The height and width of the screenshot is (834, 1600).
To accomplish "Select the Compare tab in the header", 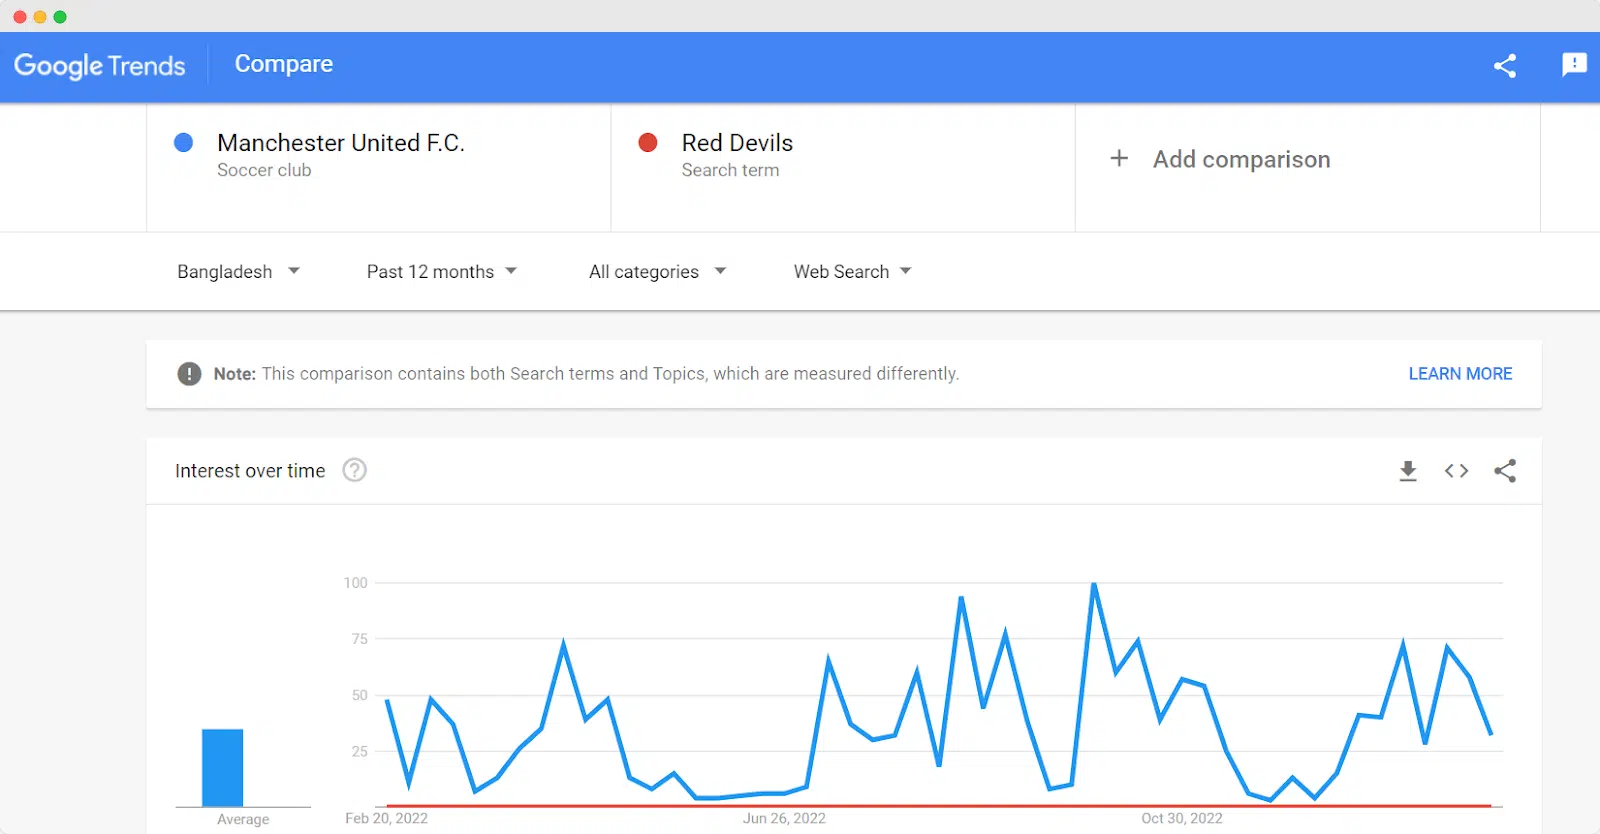I will click(x=284, y=64).
